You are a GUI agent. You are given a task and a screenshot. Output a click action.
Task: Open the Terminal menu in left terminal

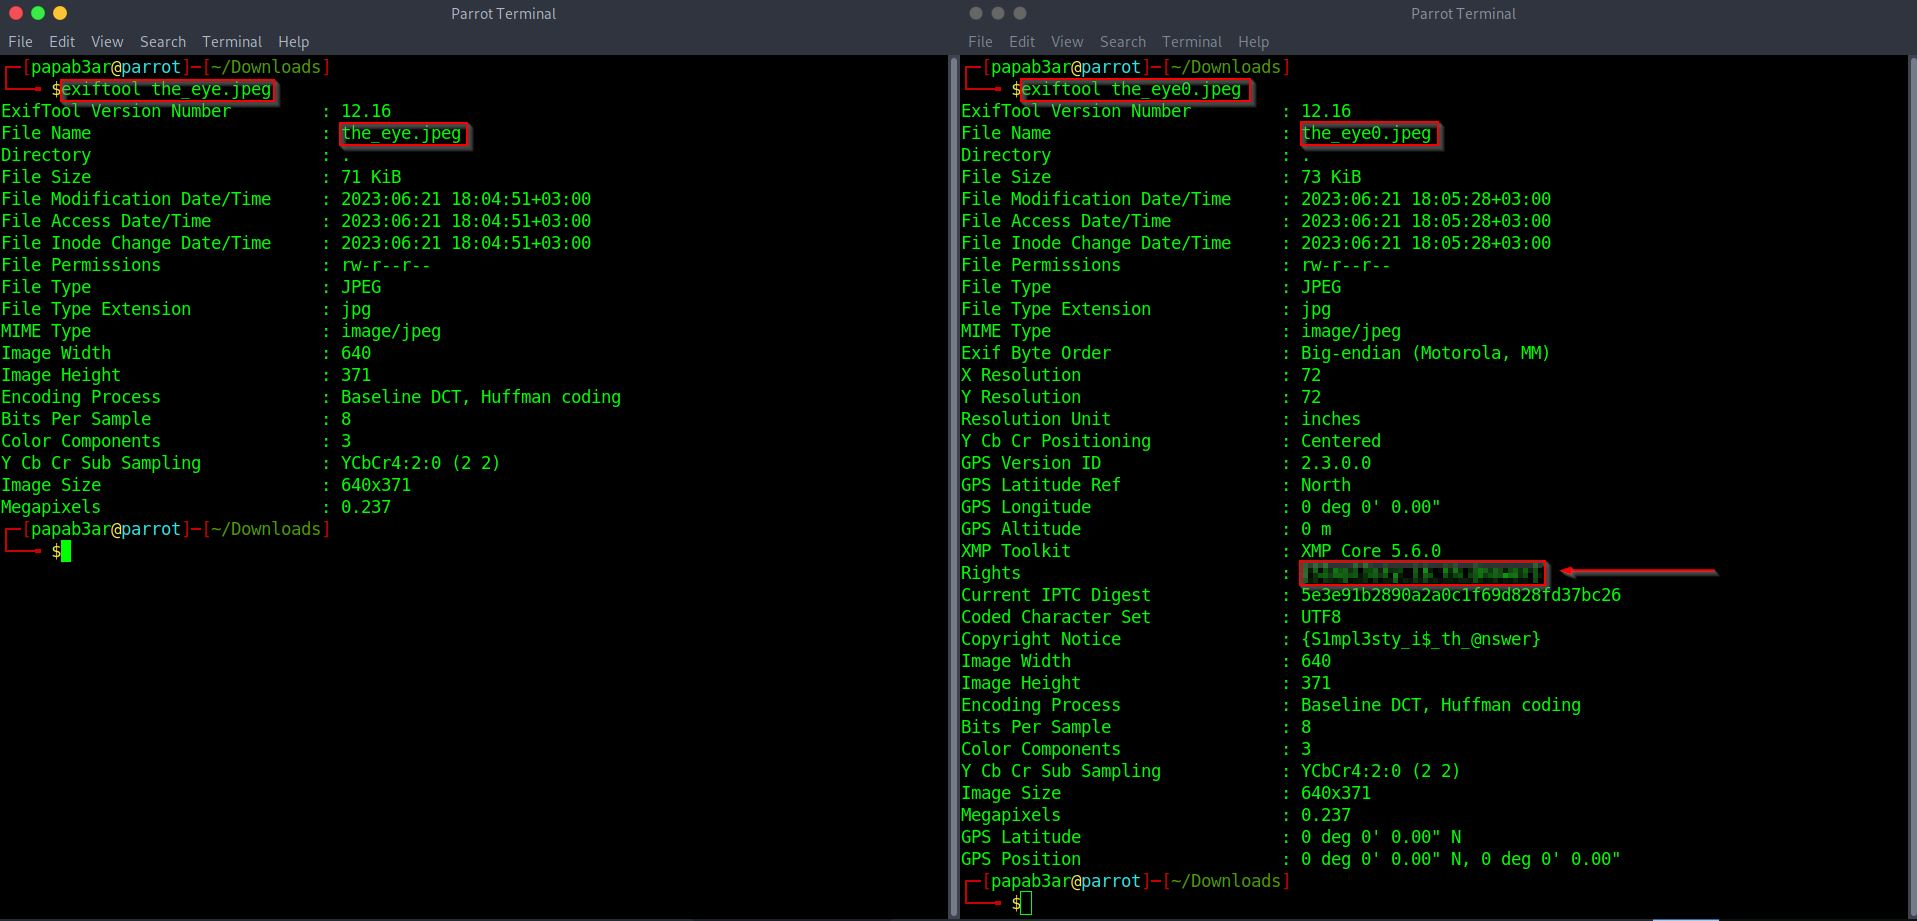click(x=232, y=42)
